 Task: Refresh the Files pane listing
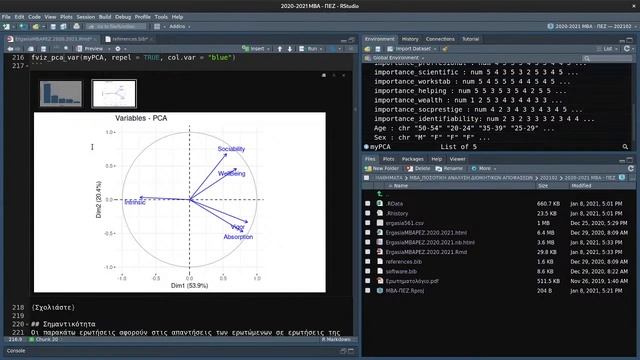631,168
